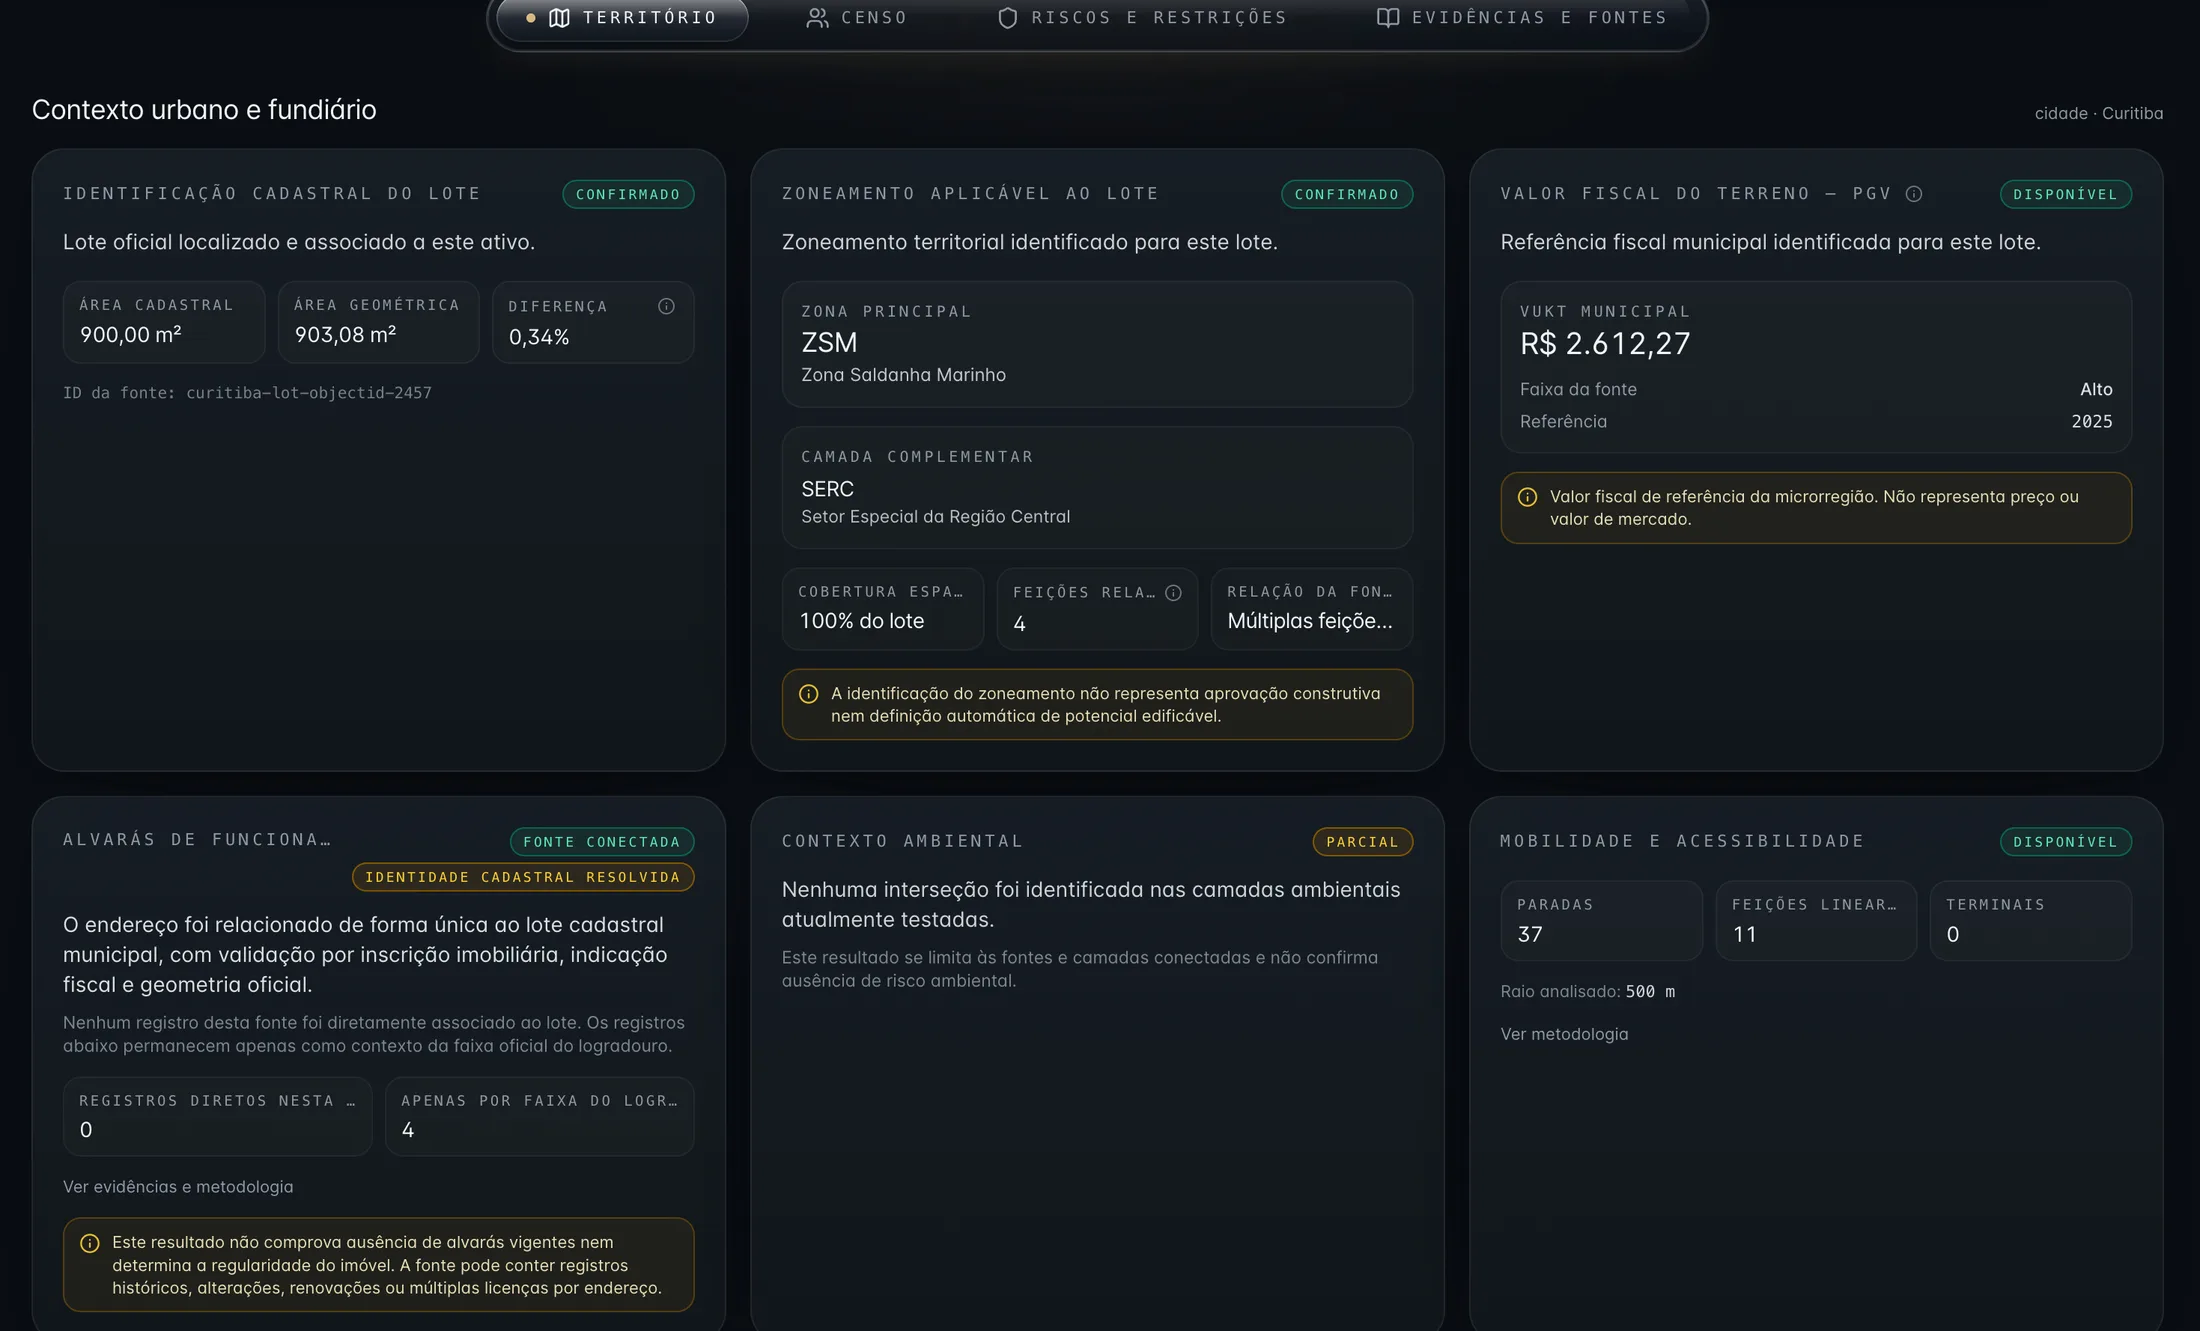The width and height of the screenshot is (2200, 1331).
Task: Click the Faixa da fonte Alto row
Action: tap(1816, 390)
